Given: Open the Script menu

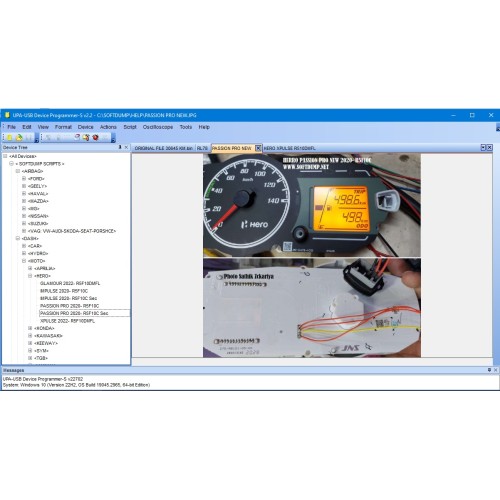Looking at the screenshot, I should 130,127.
